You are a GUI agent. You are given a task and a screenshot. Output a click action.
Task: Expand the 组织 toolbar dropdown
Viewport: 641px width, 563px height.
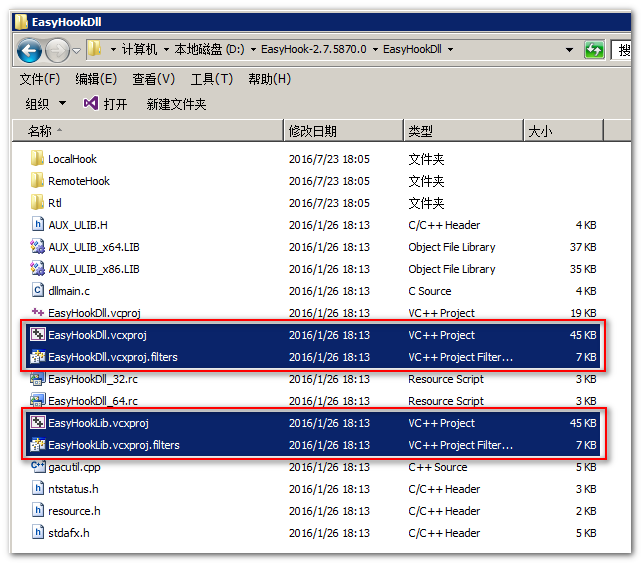point(45,104)
